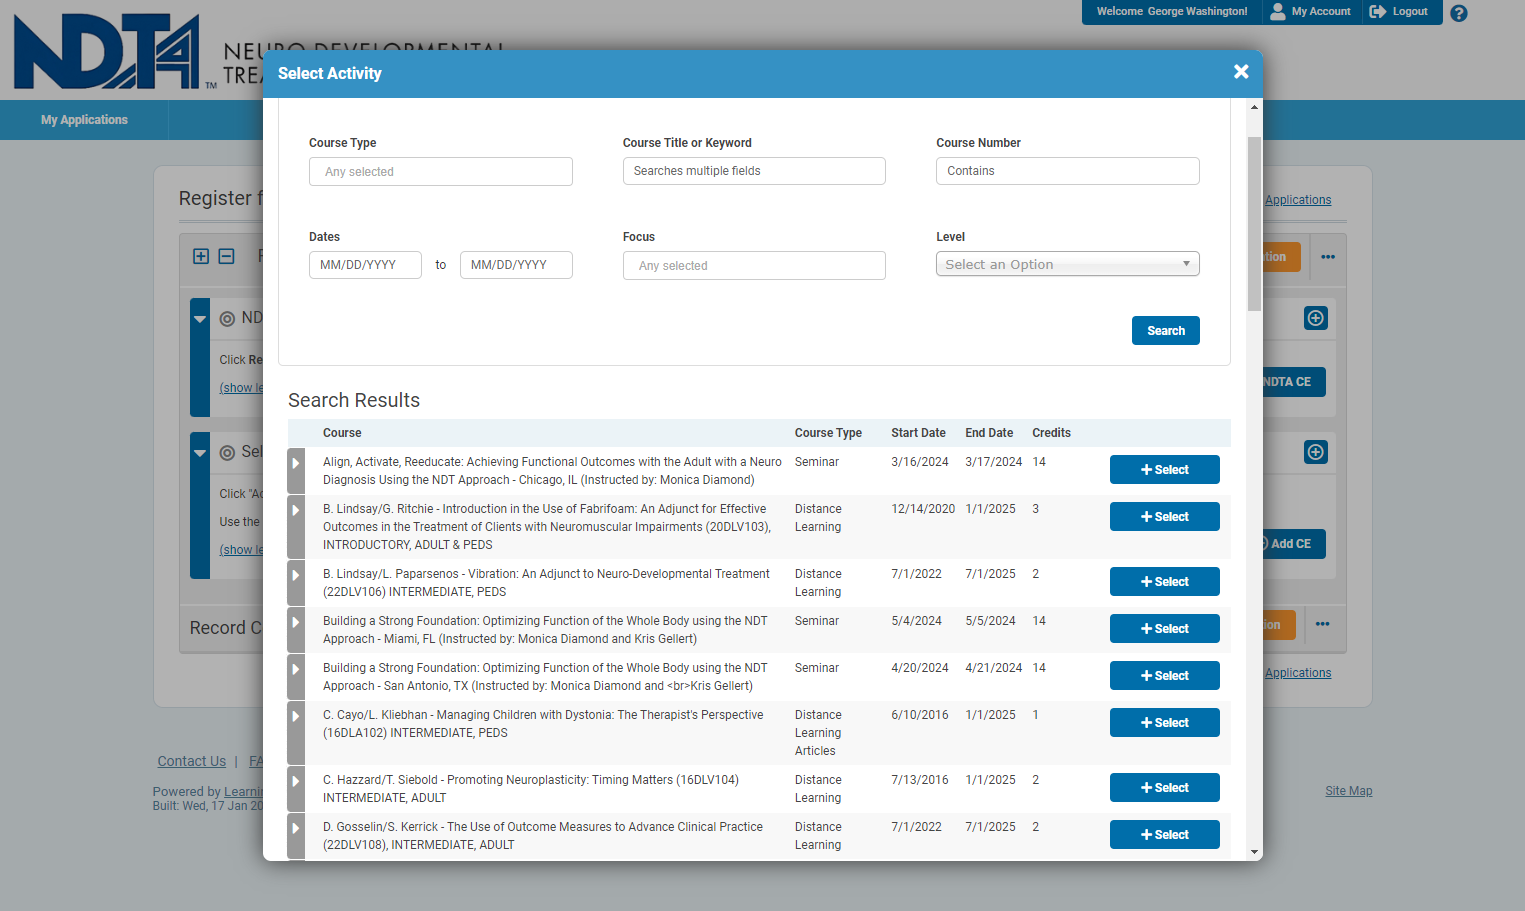Viewport: 1525px width, 911px height.
Task: Expand the Align, Activate, Reeducate course row
Action: [296, 470]
